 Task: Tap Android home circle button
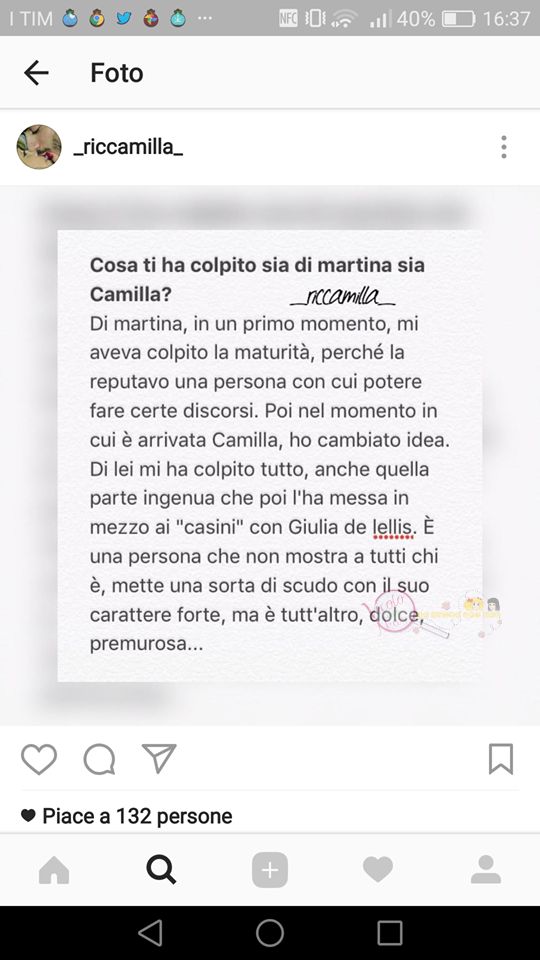[x=270, y=933]
